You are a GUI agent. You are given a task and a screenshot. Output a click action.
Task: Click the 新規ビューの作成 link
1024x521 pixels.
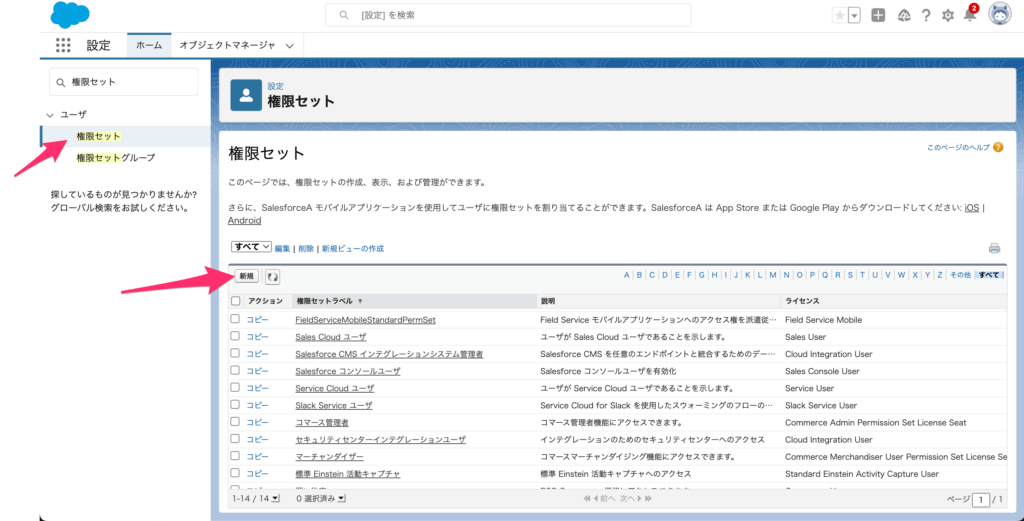pyautogui.click(x=353, y=248)
